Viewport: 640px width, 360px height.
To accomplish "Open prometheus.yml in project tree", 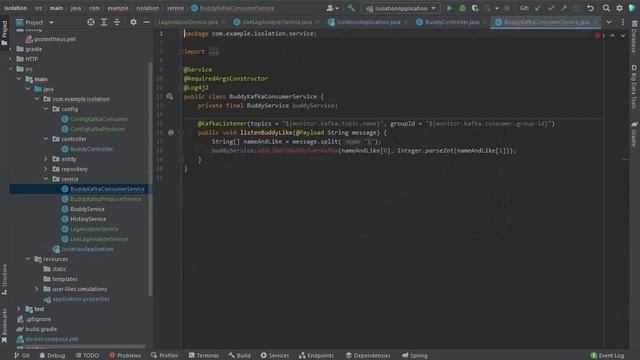I will tap(55, 39).
